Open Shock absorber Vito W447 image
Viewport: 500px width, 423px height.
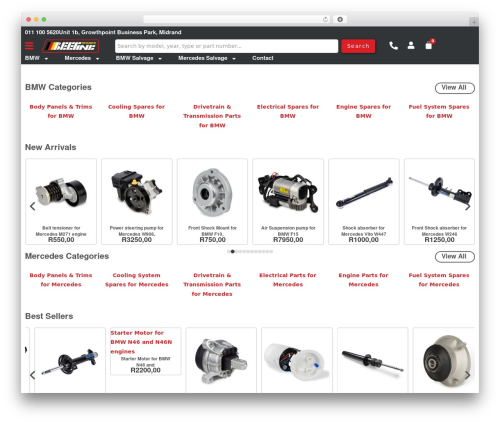point(364,193)
